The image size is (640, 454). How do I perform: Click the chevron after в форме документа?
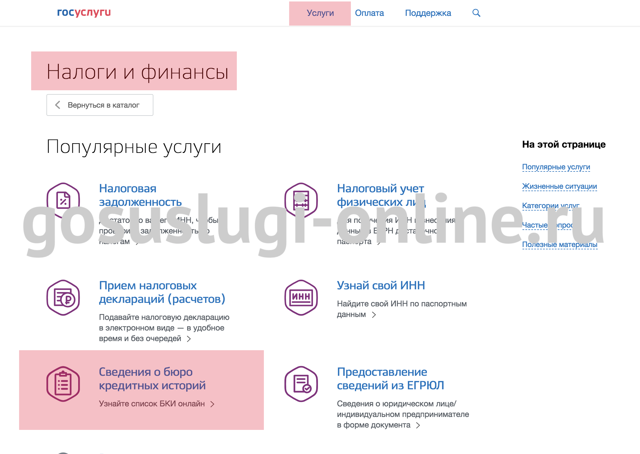(x=418, y=425)
